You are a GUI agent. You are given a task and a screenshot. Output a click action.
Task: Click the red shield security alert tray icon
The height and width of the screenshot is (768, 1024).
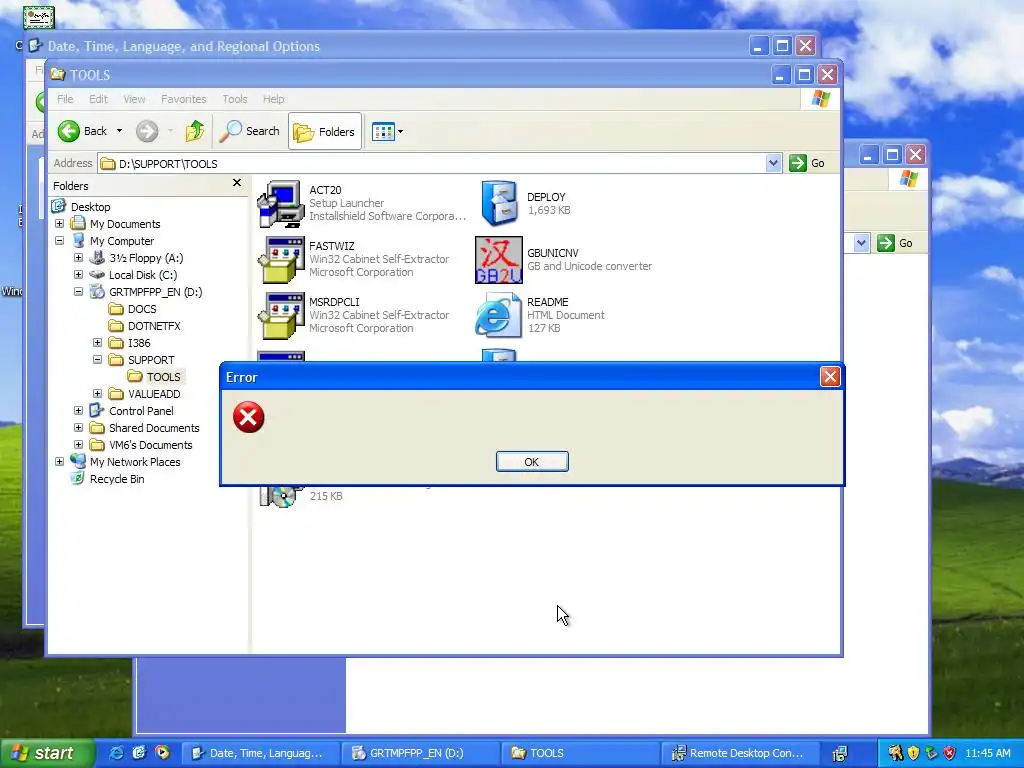[x=950, y=753]
